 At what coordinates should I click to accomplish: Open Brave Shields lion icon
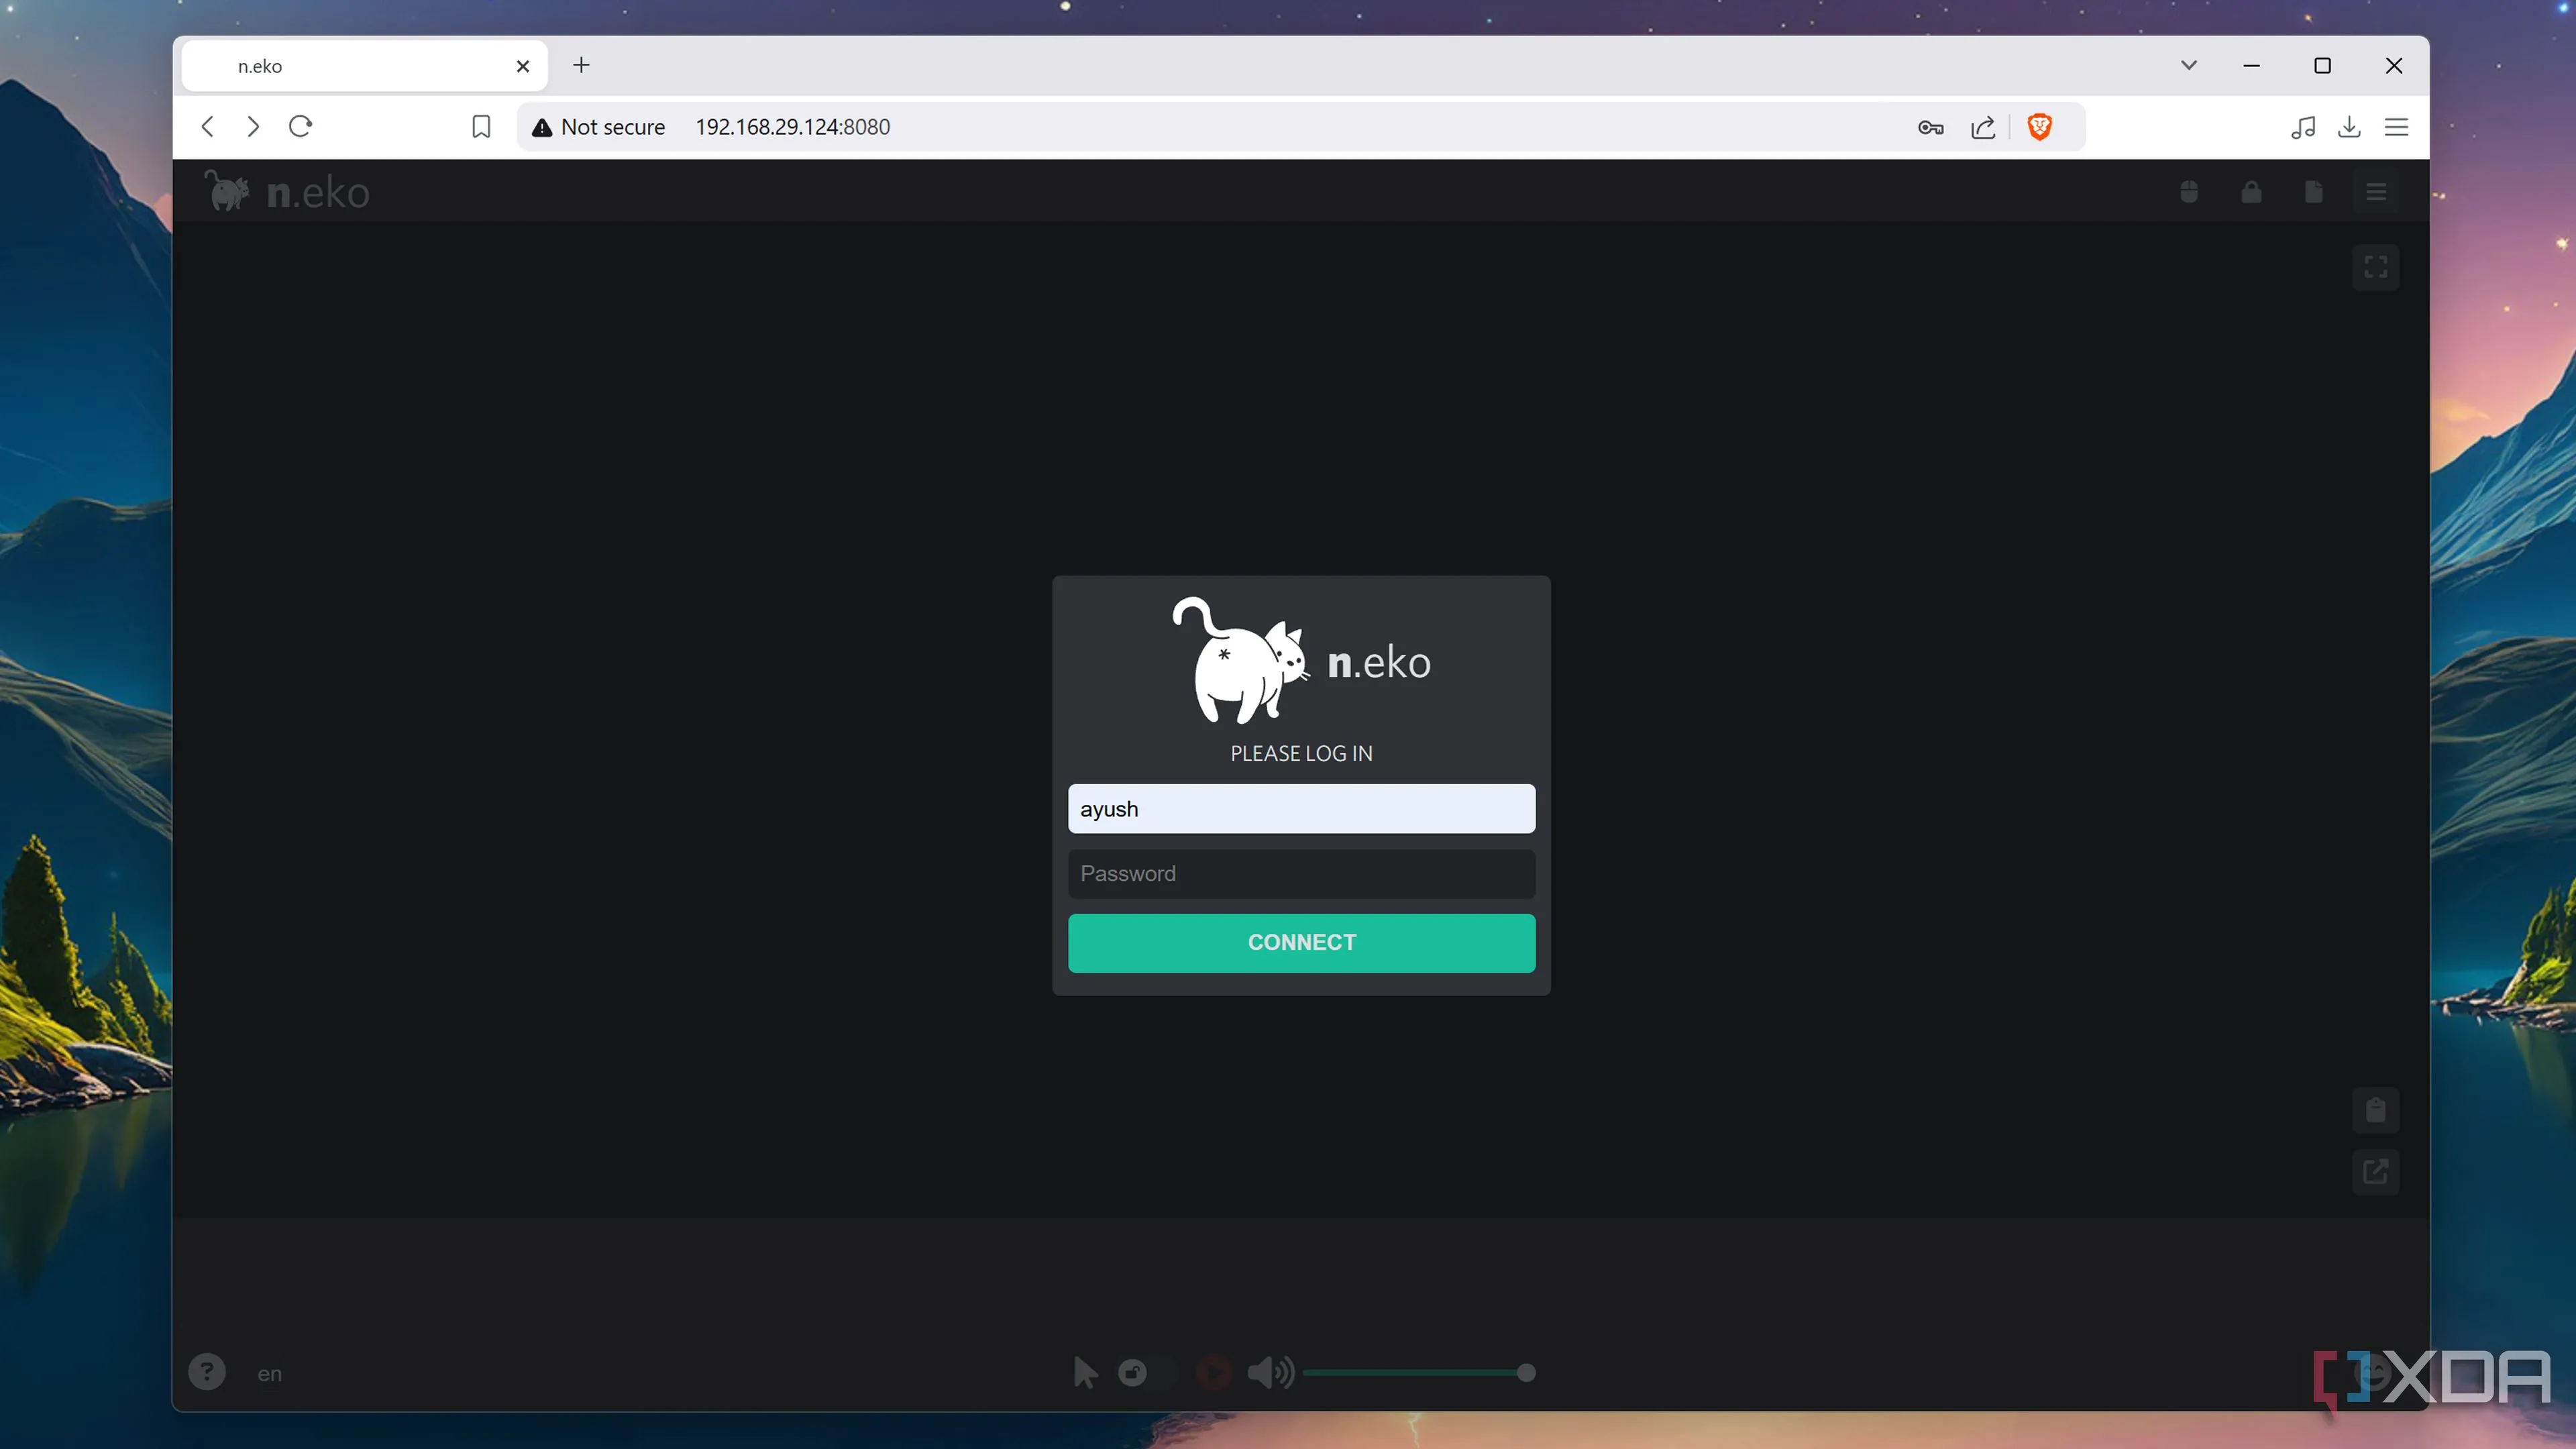(2039, 127)
